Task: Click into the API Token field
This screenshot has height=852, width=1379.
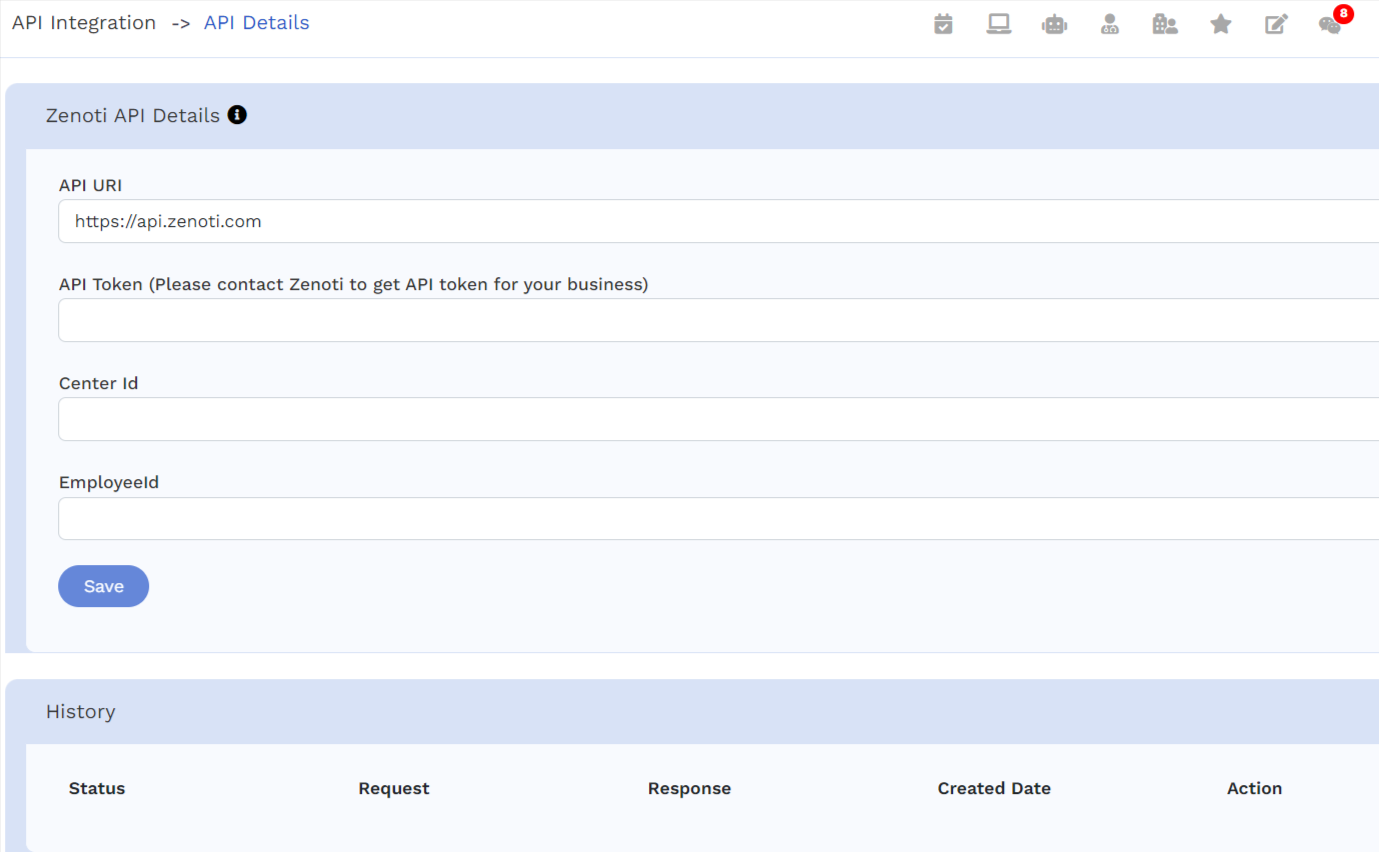Action: pyautogui.click(x=718, y=320)
